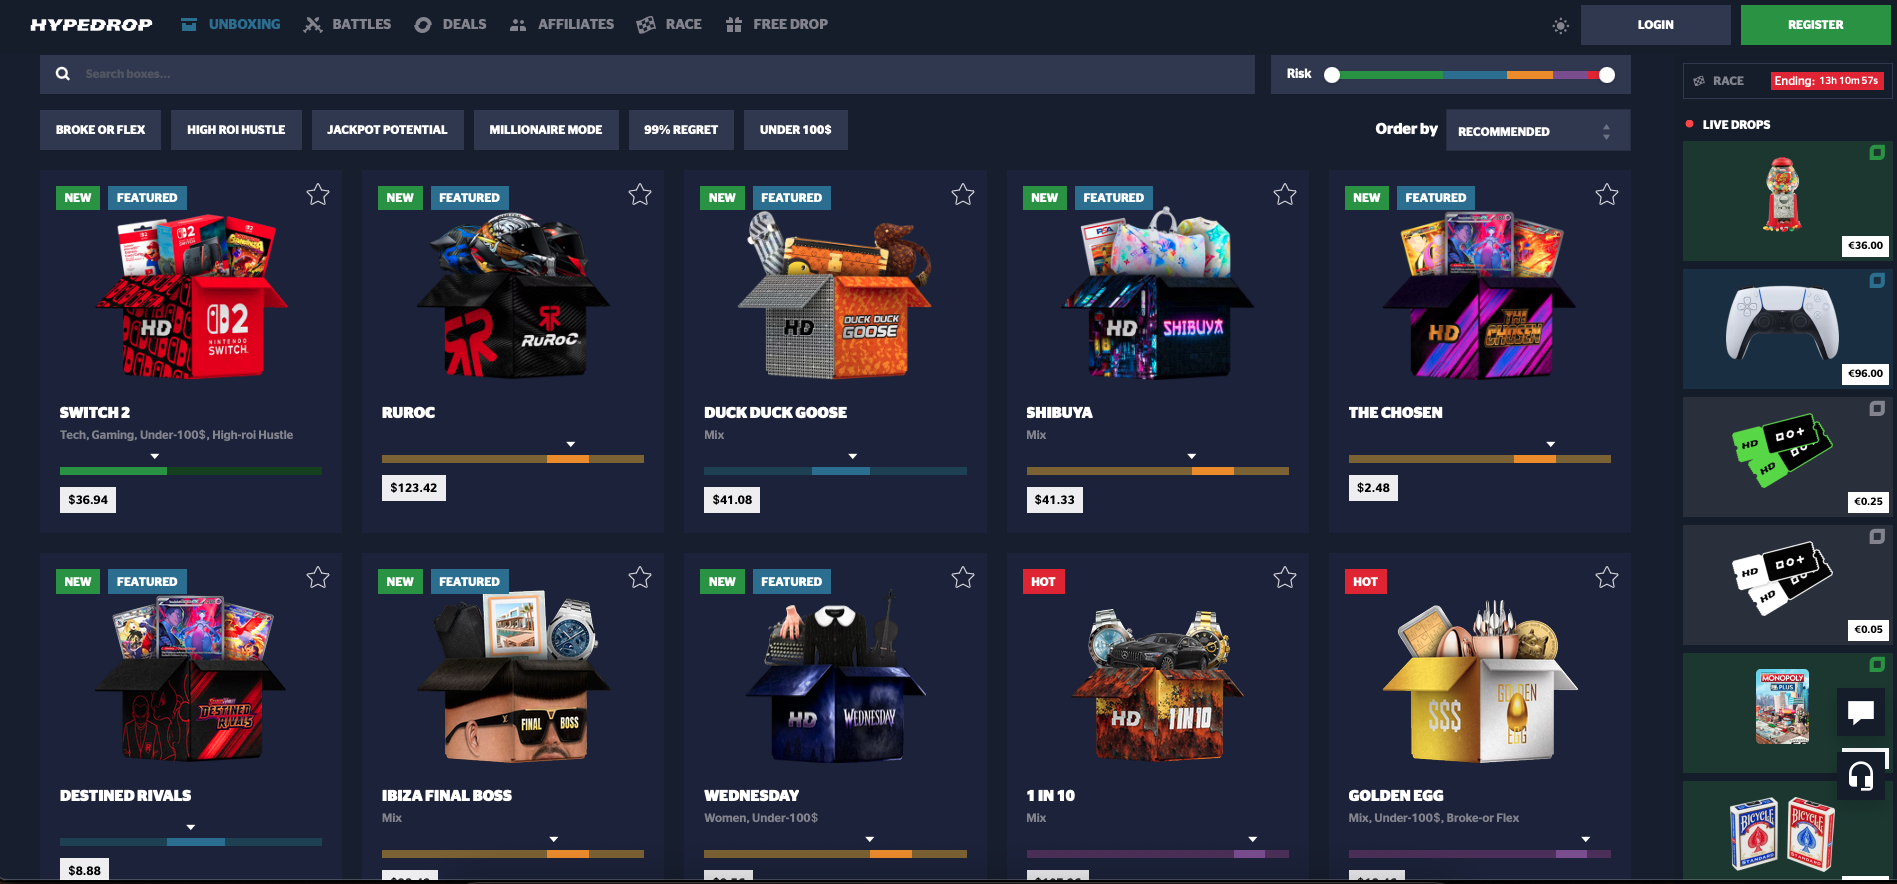Filter by 99% Regret

pyautogui.click(x=681, y=130)
